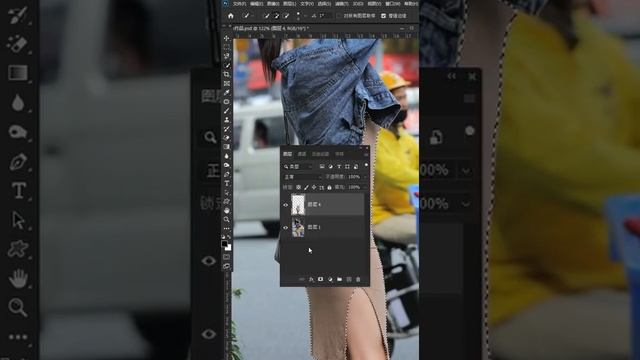
Task: Add a layer mask using the mask icon
Action: [320, 280]
